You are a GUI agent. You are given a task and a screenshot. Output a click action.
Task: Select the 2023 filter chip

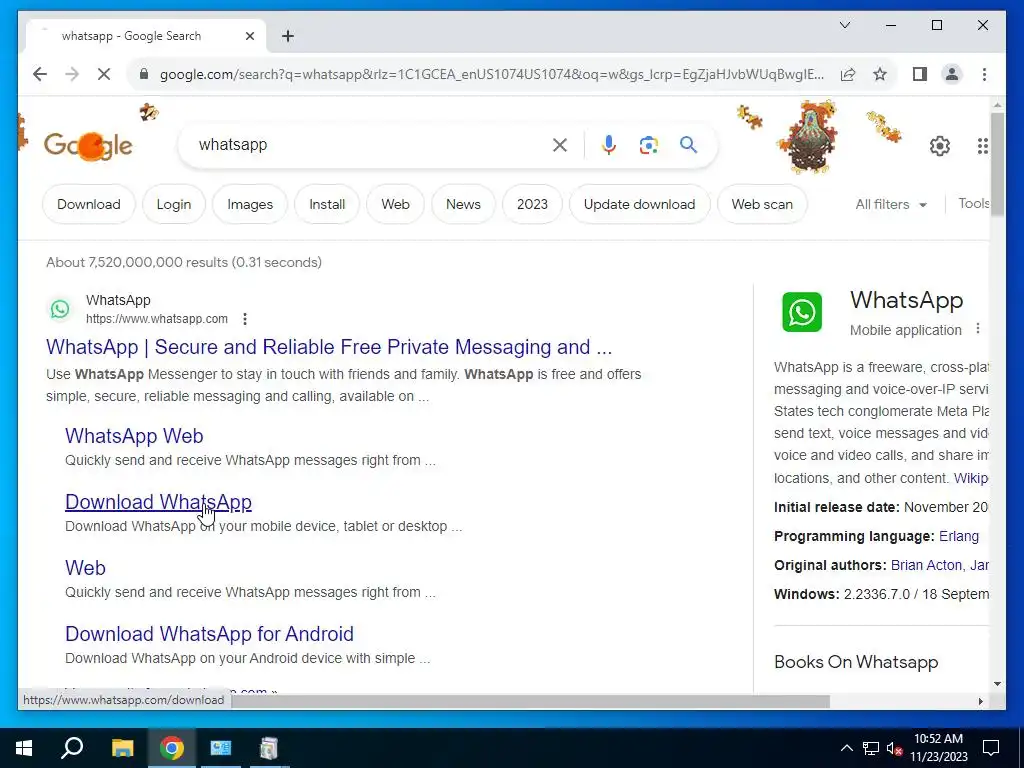coord(532,204)
